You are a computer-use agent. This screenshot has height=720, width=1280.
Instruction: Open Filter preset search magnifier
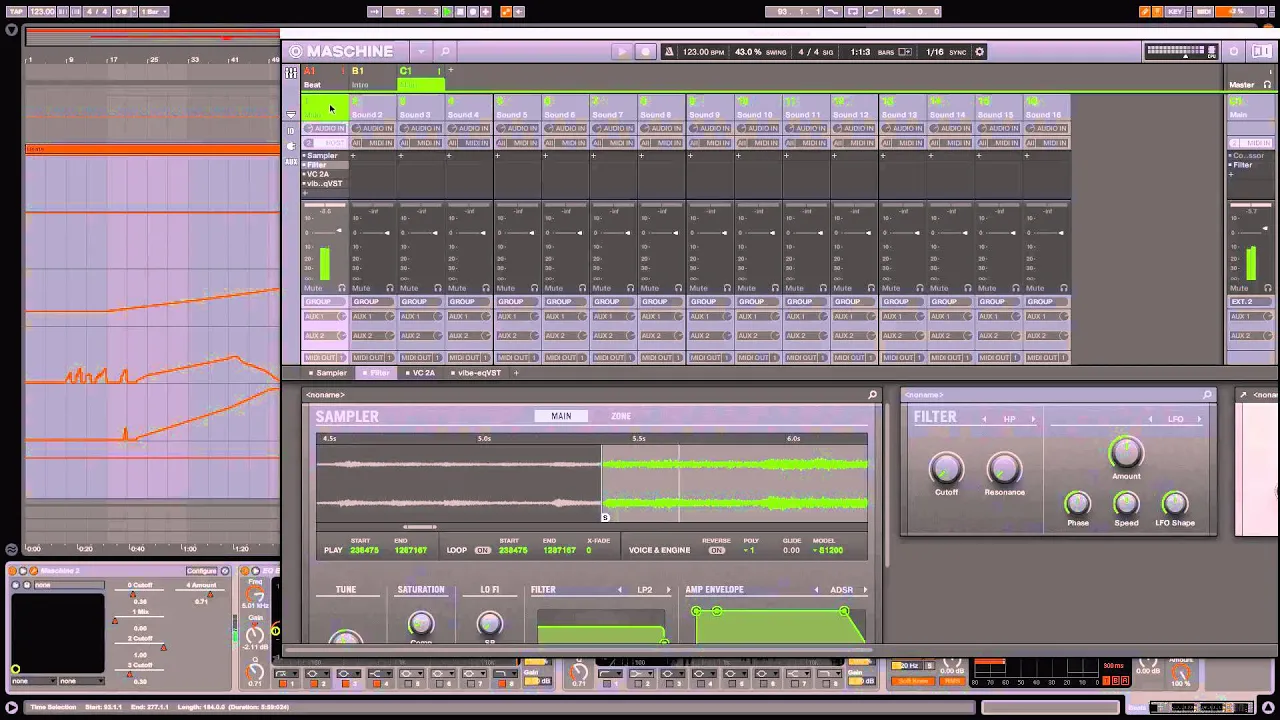point(1207,395)
